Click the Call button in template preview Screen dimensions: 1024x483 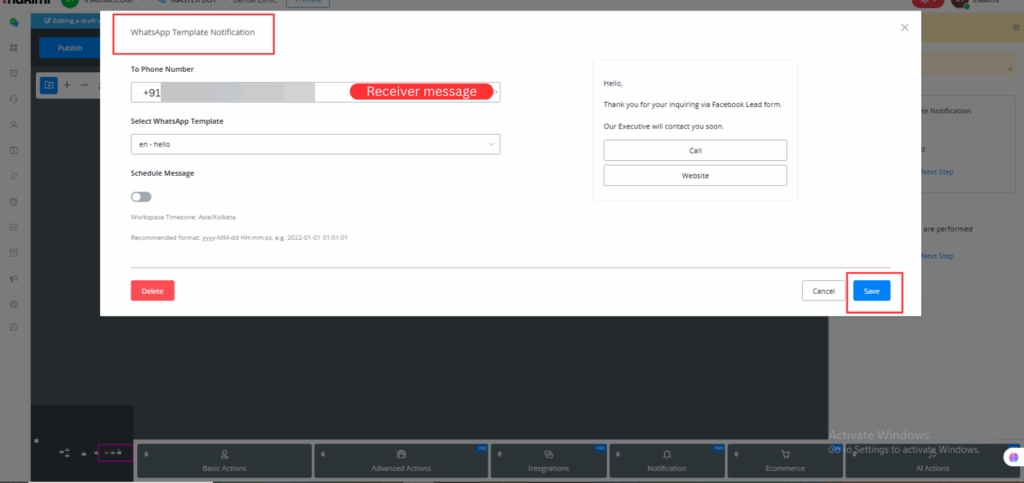point(695,150)
